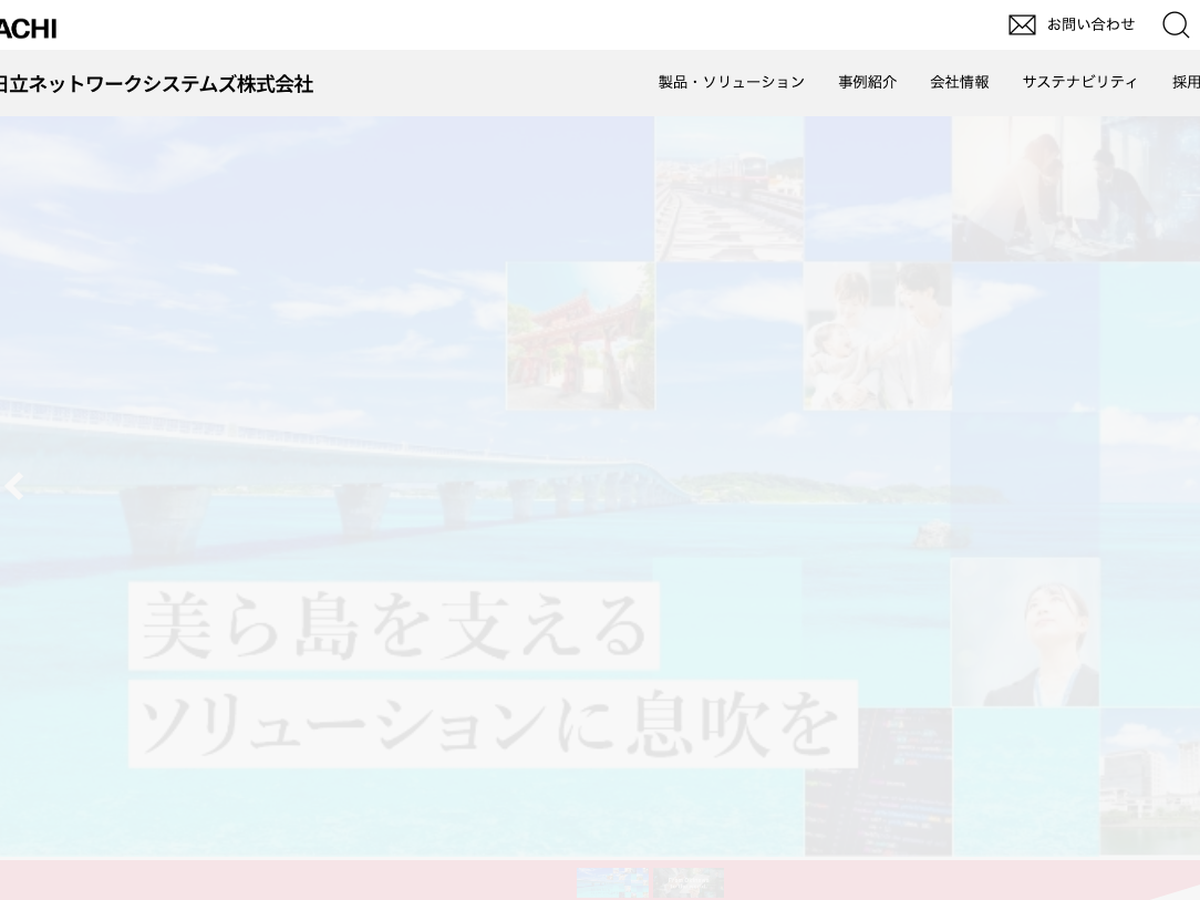The image size is (1200, 900).
Task: Click the railway track image tile
Action: point(729,189)
